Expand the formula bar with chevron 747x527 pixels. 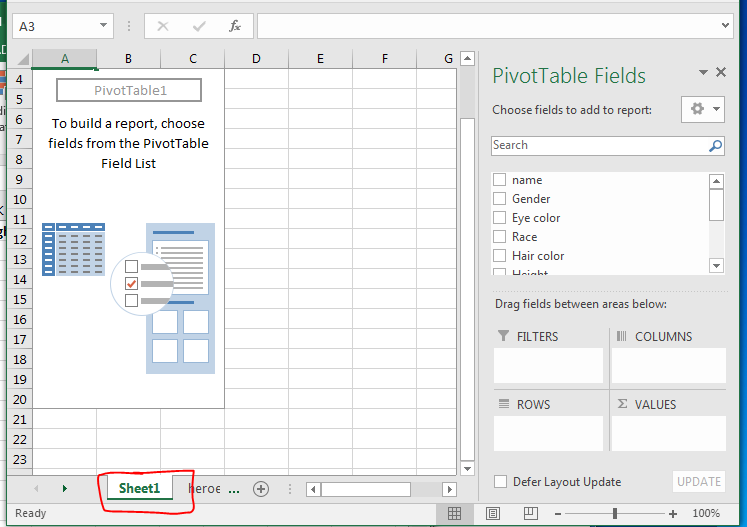tap(725, 26)
